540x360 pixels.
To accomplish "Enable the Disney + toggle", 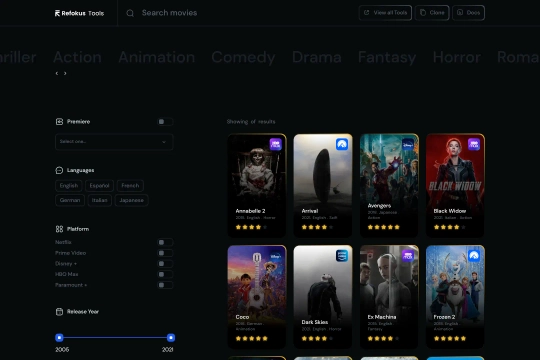I will point(165,264).
